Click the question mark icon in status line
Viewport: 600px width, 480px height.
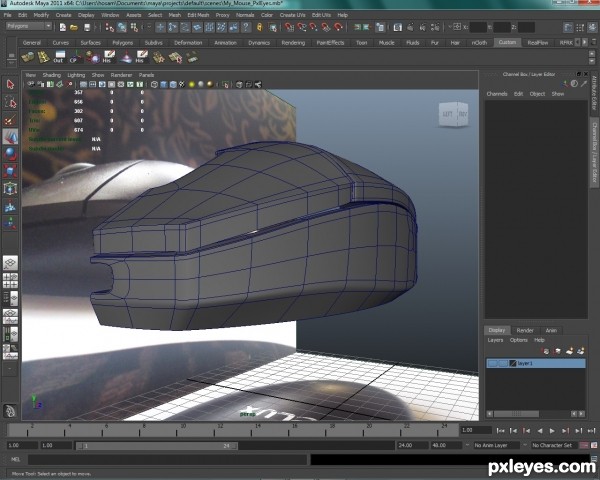tap(246, 27)
